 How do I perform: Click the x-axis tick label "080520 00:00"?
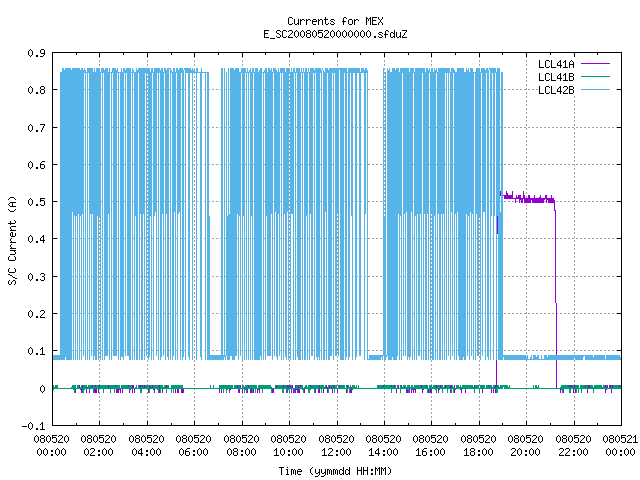(51, 446)
